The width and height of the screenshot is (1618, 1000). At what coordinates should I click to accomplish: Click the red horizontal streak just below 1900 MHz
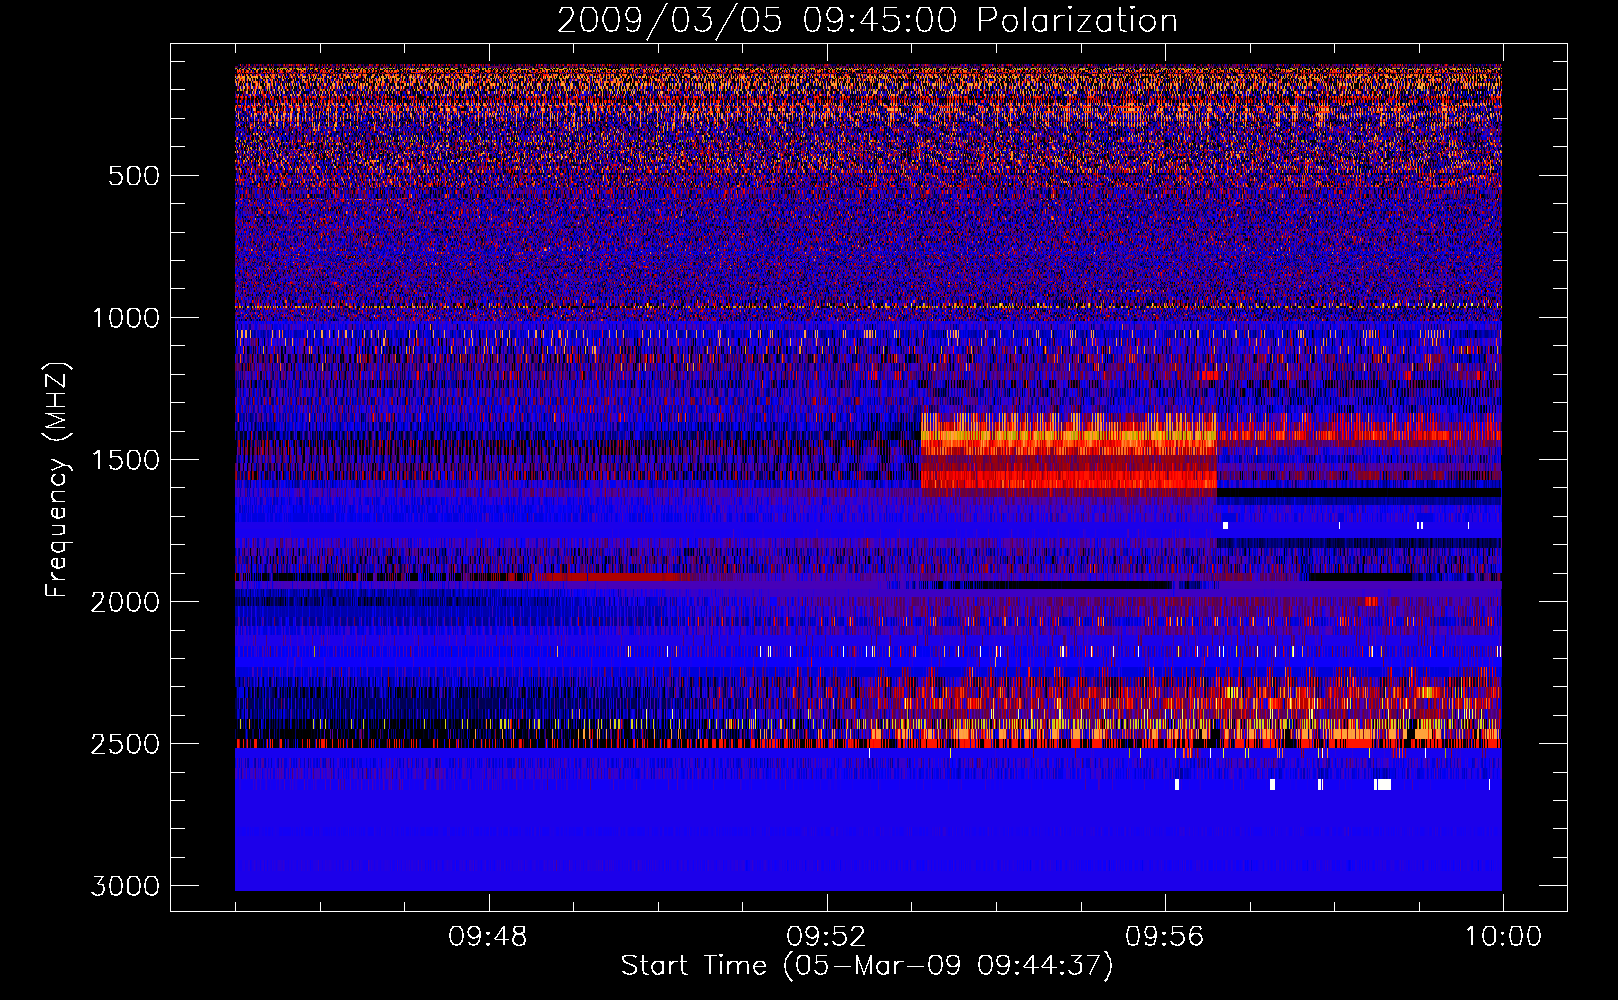[608, 577]
